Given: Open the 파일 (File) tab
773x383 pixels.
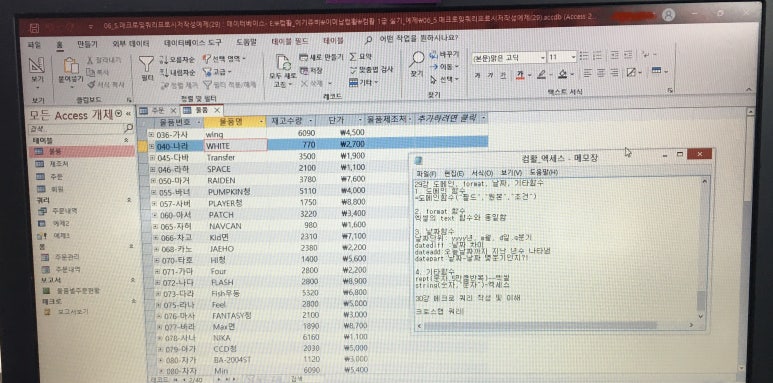Looking at the screenshot, I should point(35,44).
